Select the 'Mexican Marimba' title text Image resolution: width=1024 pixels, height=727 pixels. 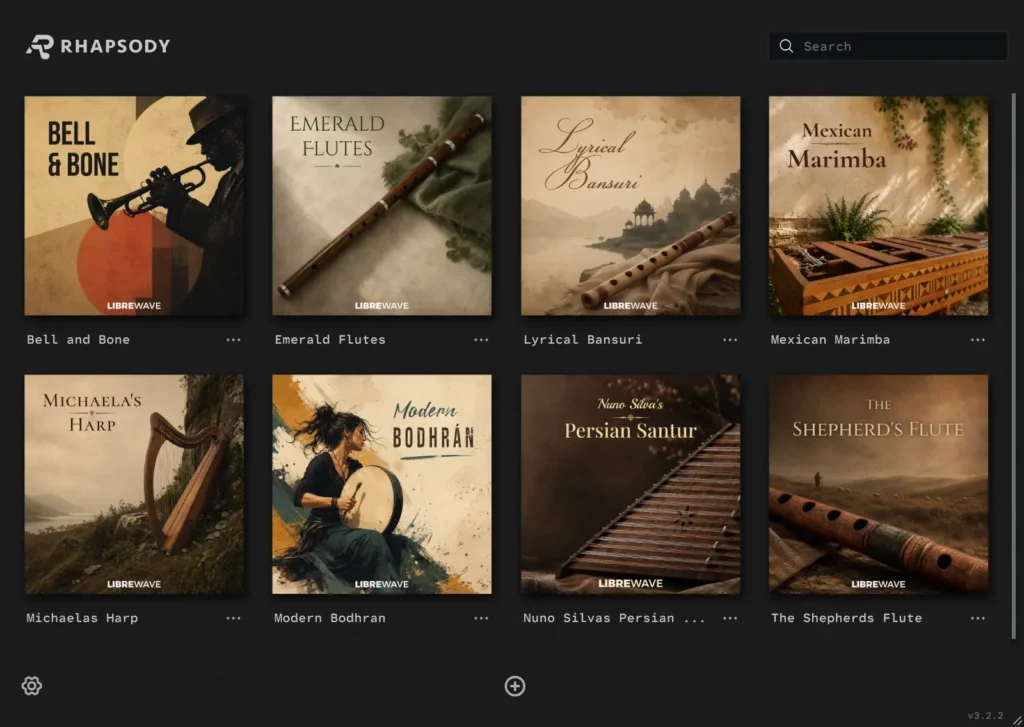tap(830, 340)
